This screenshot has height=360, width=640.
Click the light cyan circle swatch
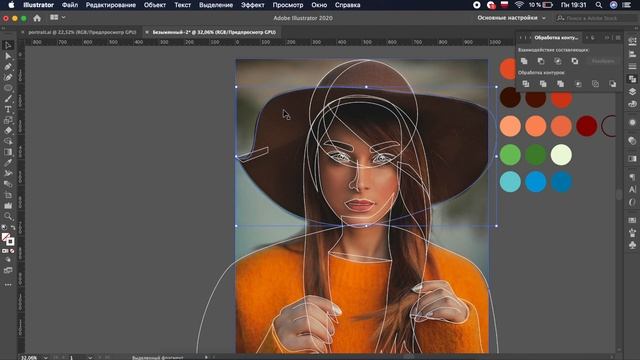pyautogui.click(x=510, y=181)
